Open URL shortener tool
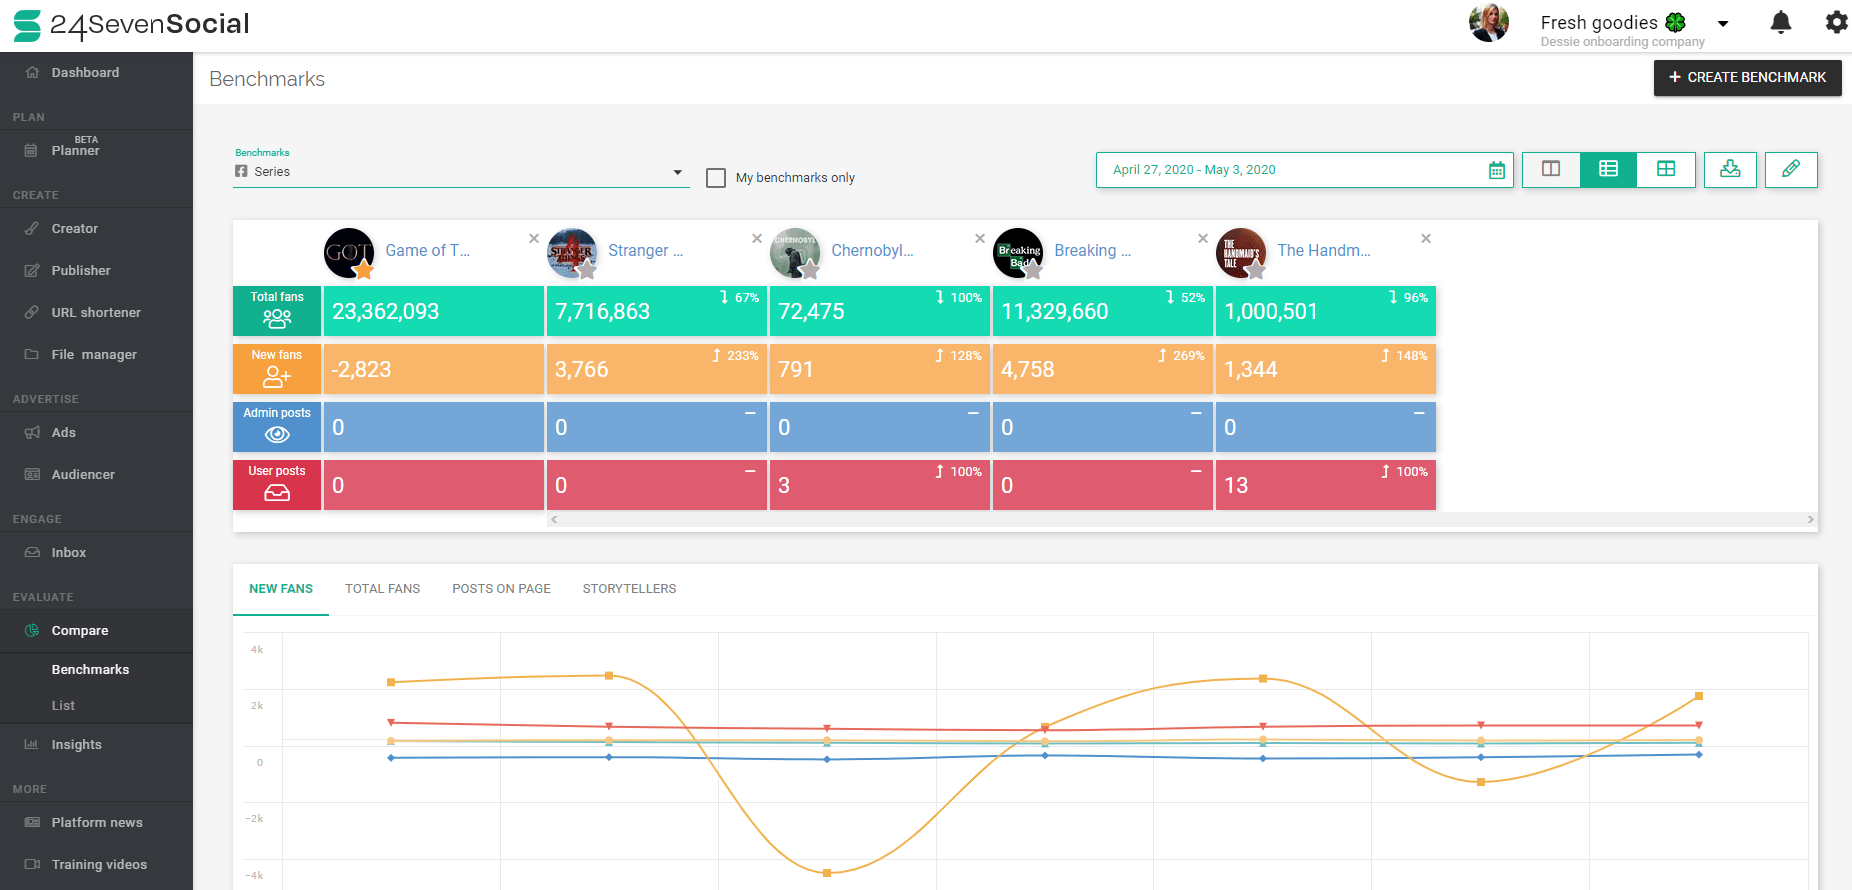Screen dimensions: 1852x890 96,313
